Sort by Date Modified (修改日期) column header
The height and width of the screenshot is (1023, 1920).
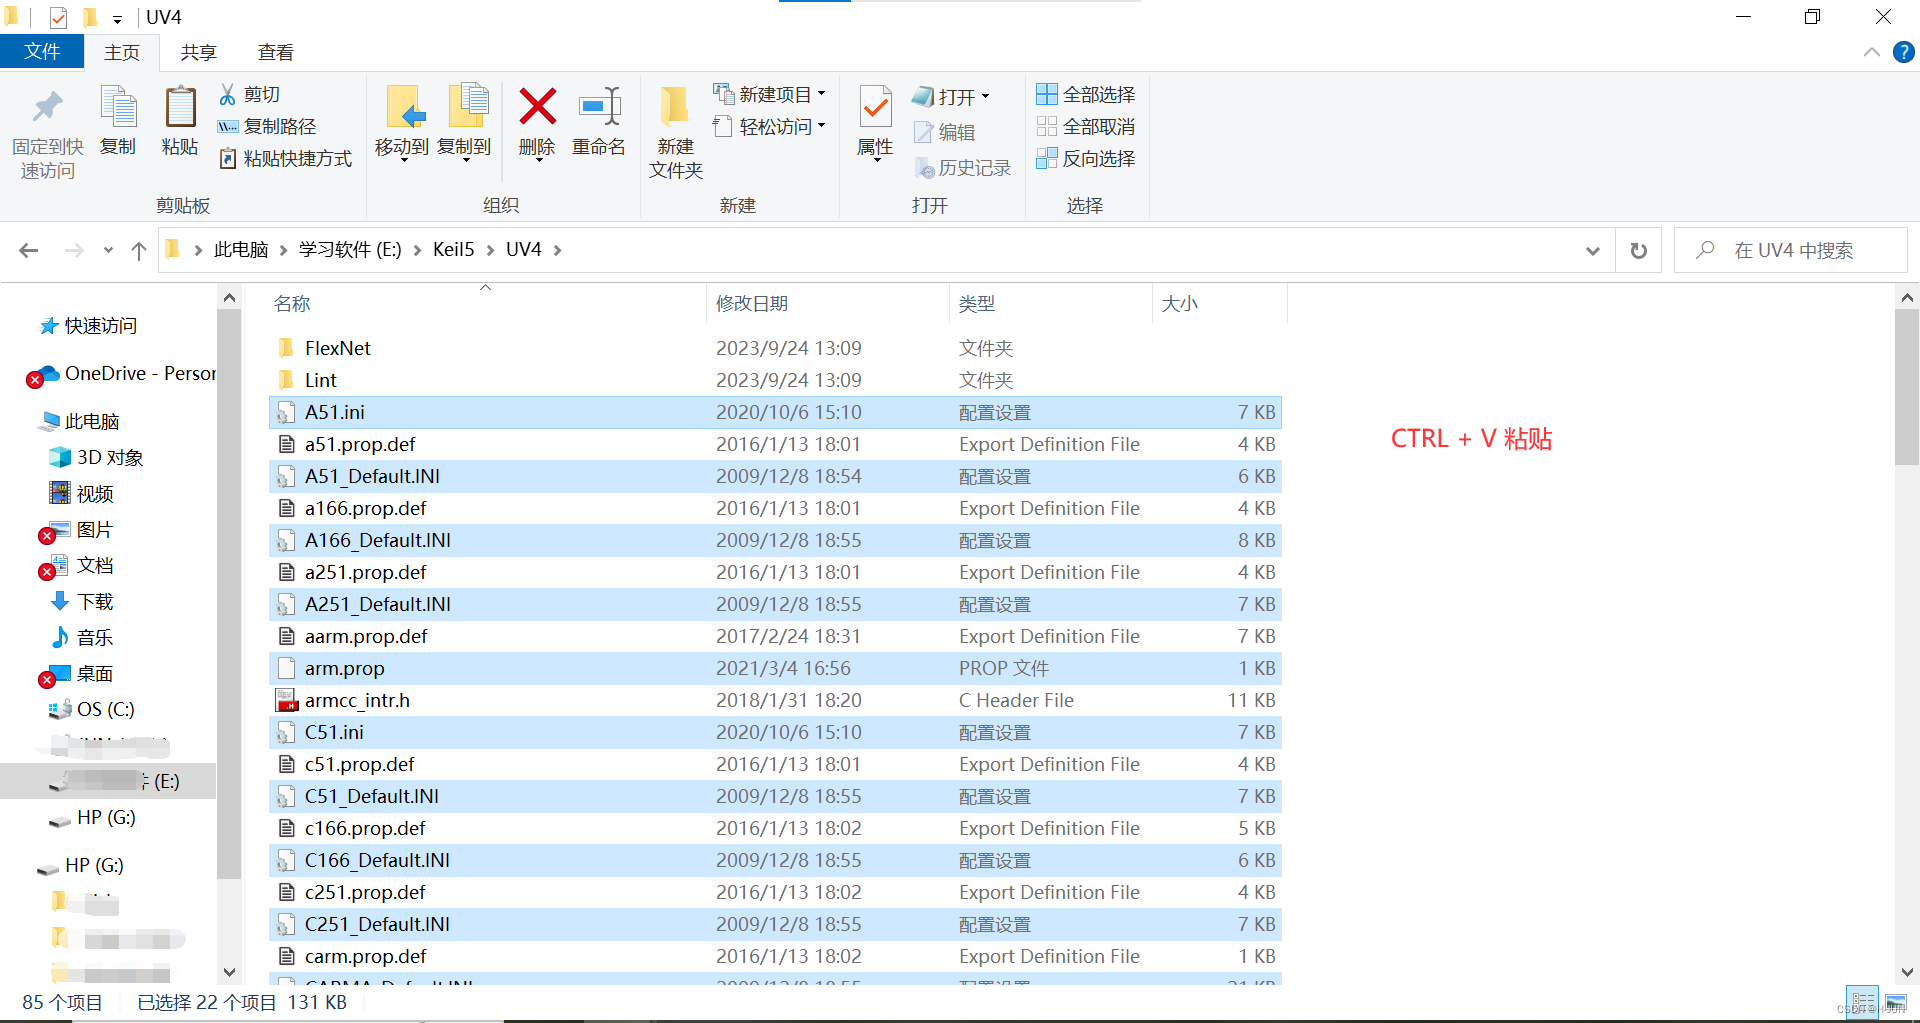coord(752,304)
